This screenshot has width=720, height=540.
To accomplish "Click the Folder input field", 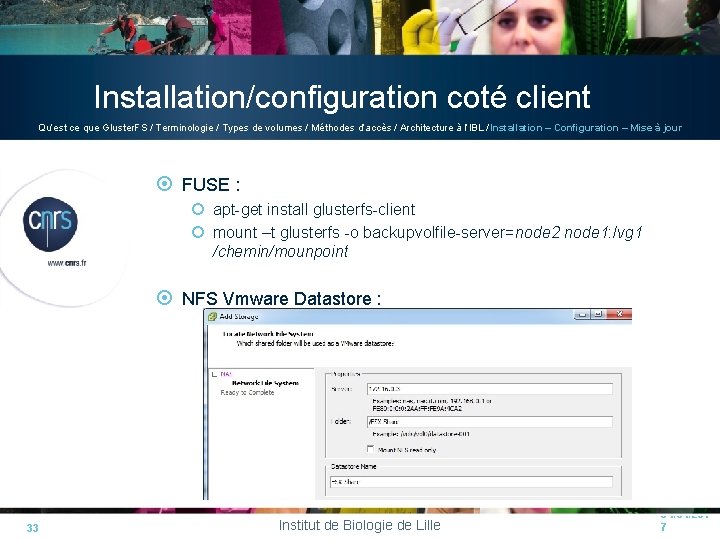I will (489, 422).
